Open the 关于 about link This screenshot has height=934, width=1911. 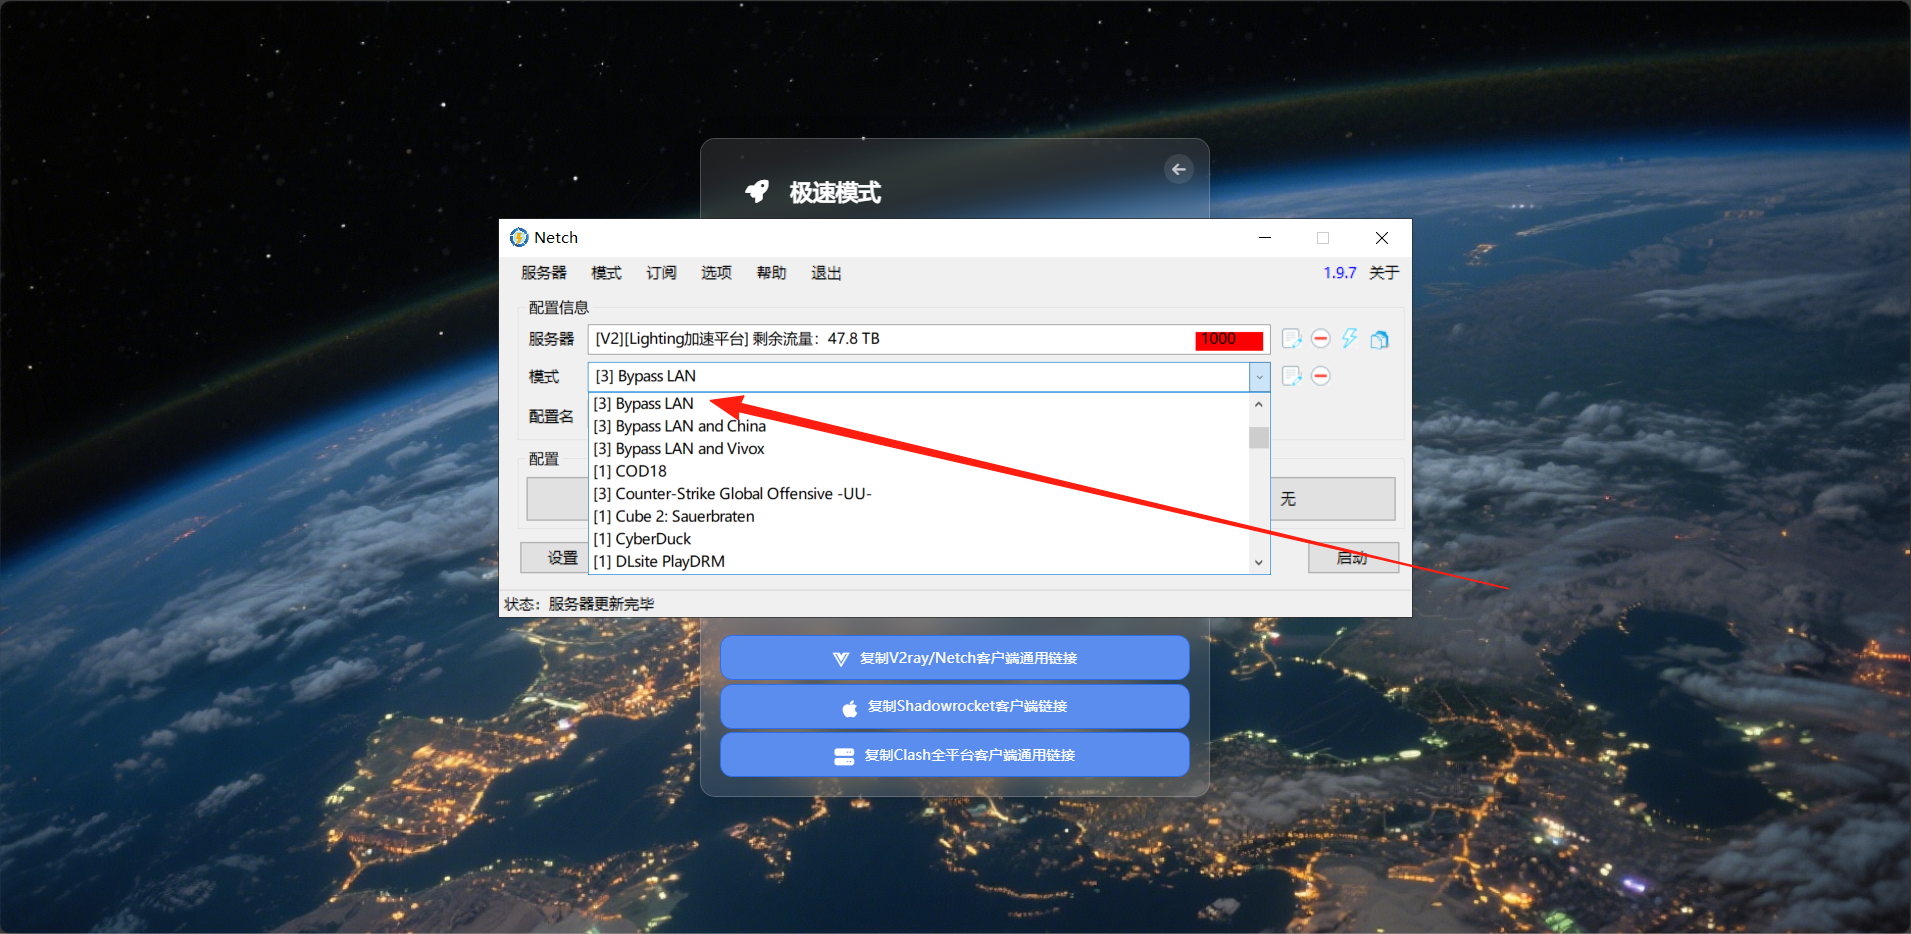click(1384, 273)
